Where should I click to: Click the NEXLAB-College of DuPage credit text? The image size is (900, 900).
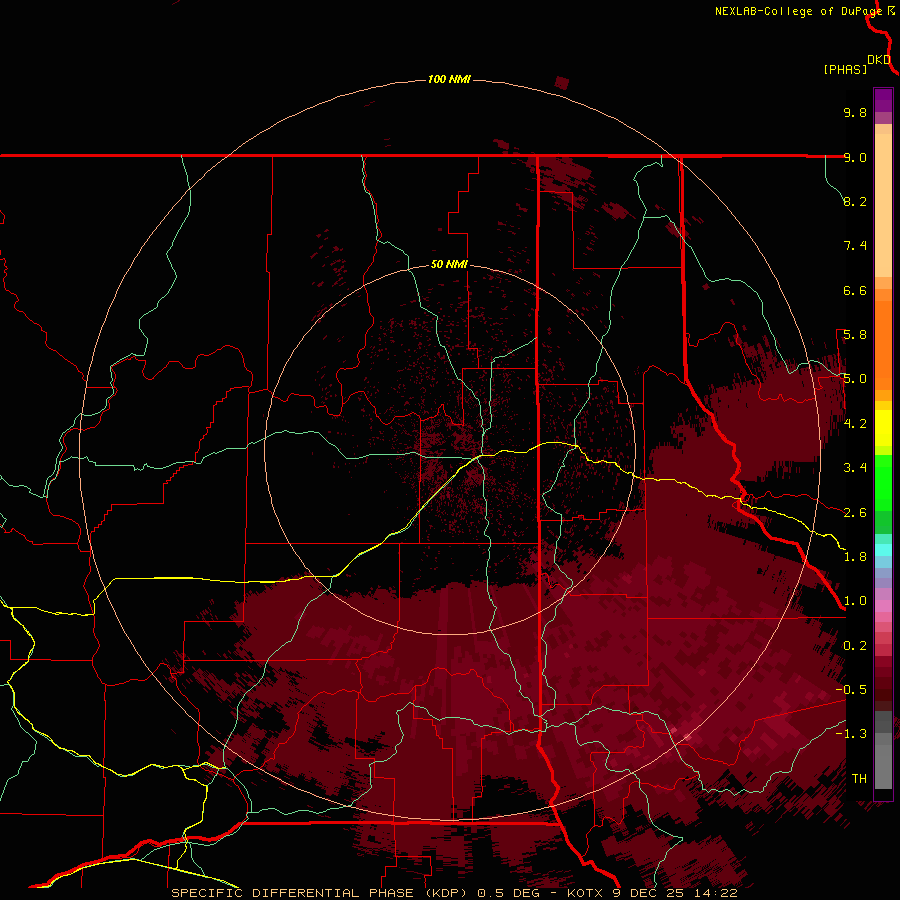point(798,11)
